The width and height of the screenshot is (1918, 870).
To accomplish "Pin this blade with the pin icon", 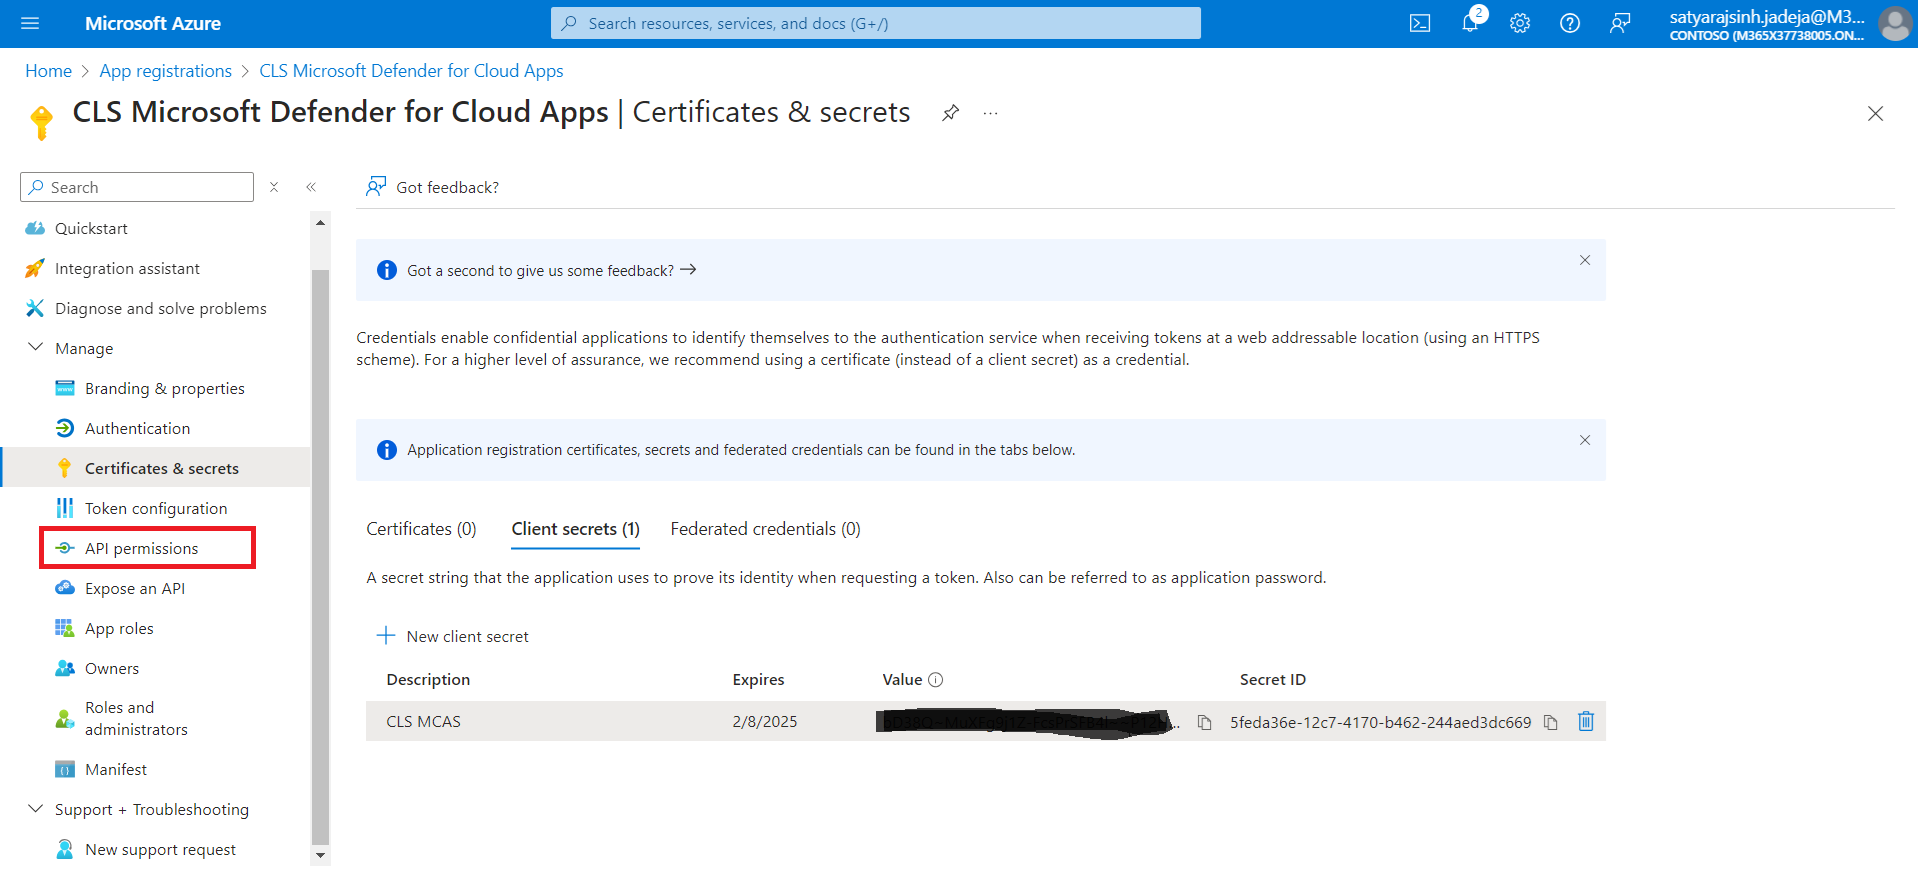I will pyautogui.click(x=950, y=113).
